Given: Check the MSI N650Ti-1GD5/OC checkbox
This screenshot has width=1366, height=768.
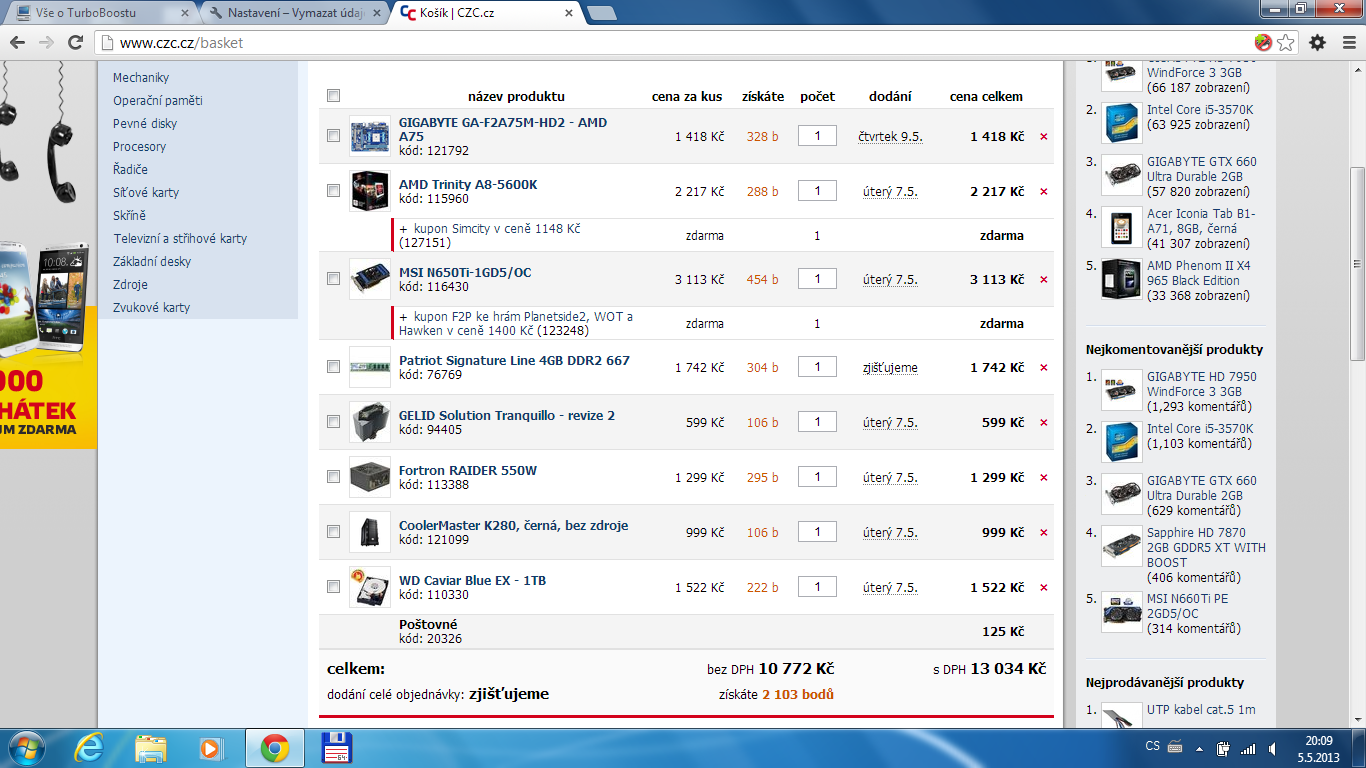Looking at the screenshot, I should [333, 279].
